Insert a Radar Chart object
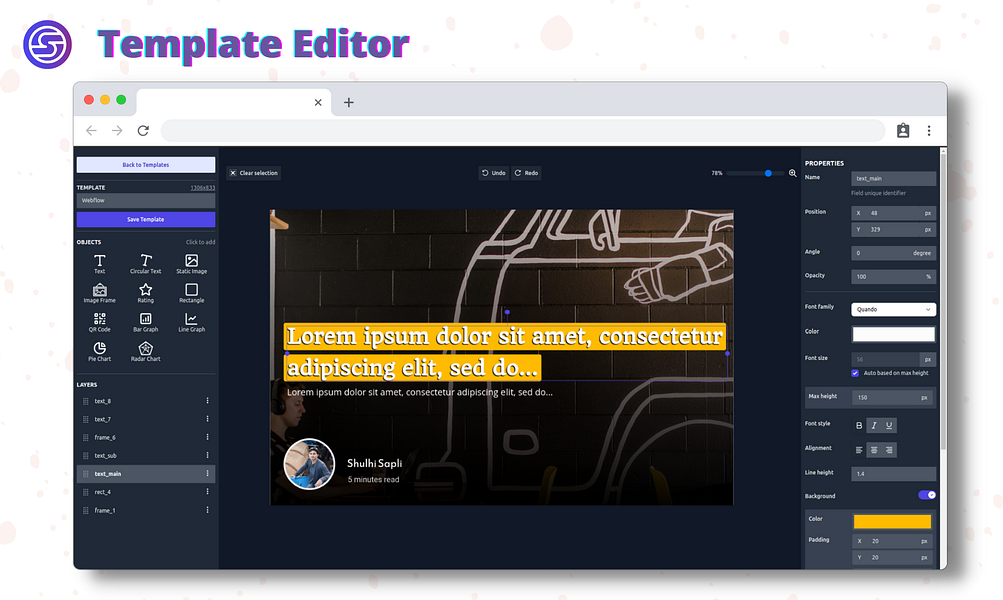Image resolution: width=1003 pixels, height=600 pixels. [x=146, y=351]
